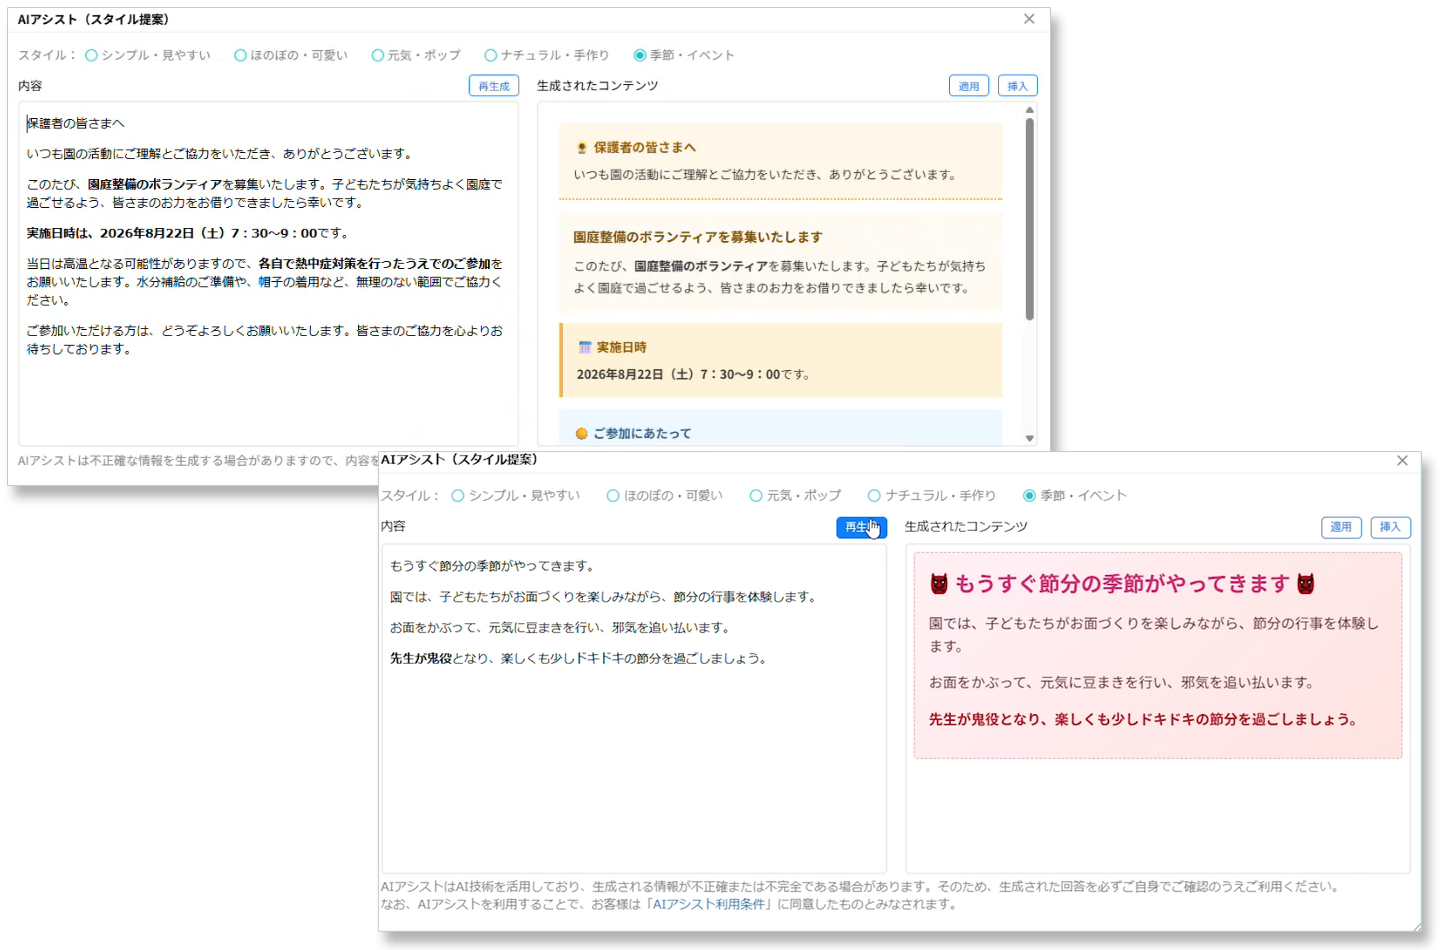The height and width of the screenshot is (950, 1440).
Task: Click the sunflower icon beside 保護者の皆さまへ heading
Action: click(x=582, y=148)
